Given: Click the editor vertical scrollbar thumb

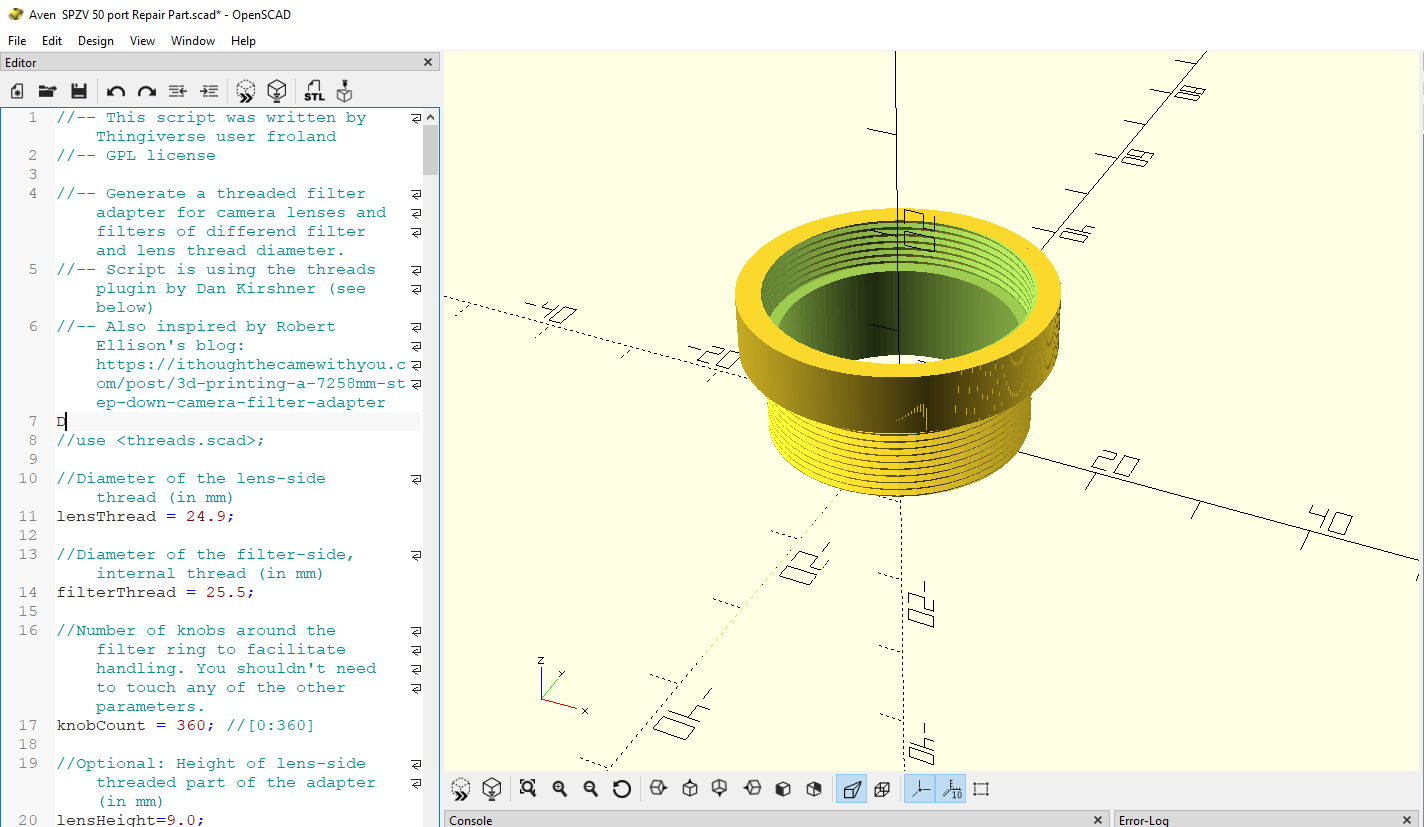Looking at the screenshot, I should click(x=431, y=149).
